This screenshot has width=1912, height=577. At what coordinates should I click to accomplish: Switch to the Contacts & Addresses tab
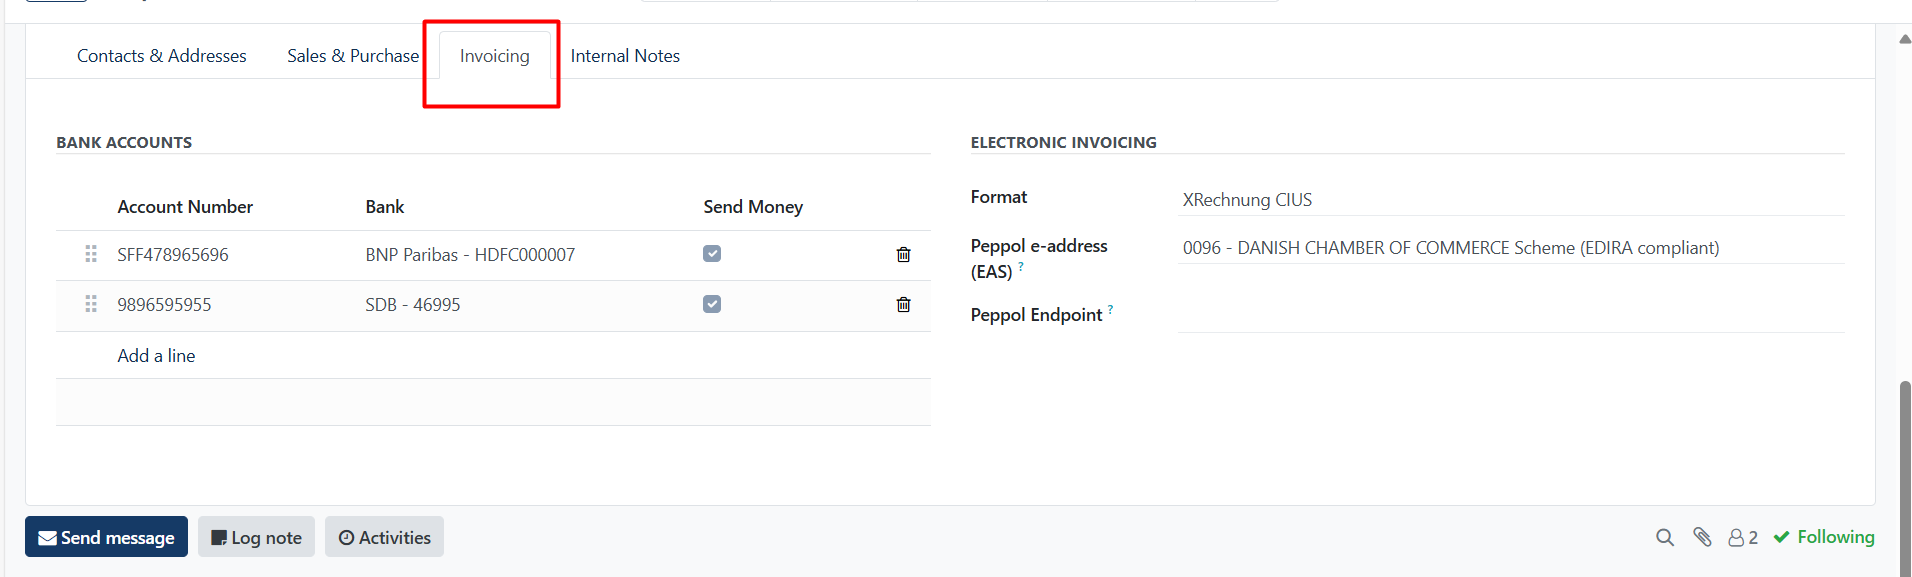[x=162, y=56]
